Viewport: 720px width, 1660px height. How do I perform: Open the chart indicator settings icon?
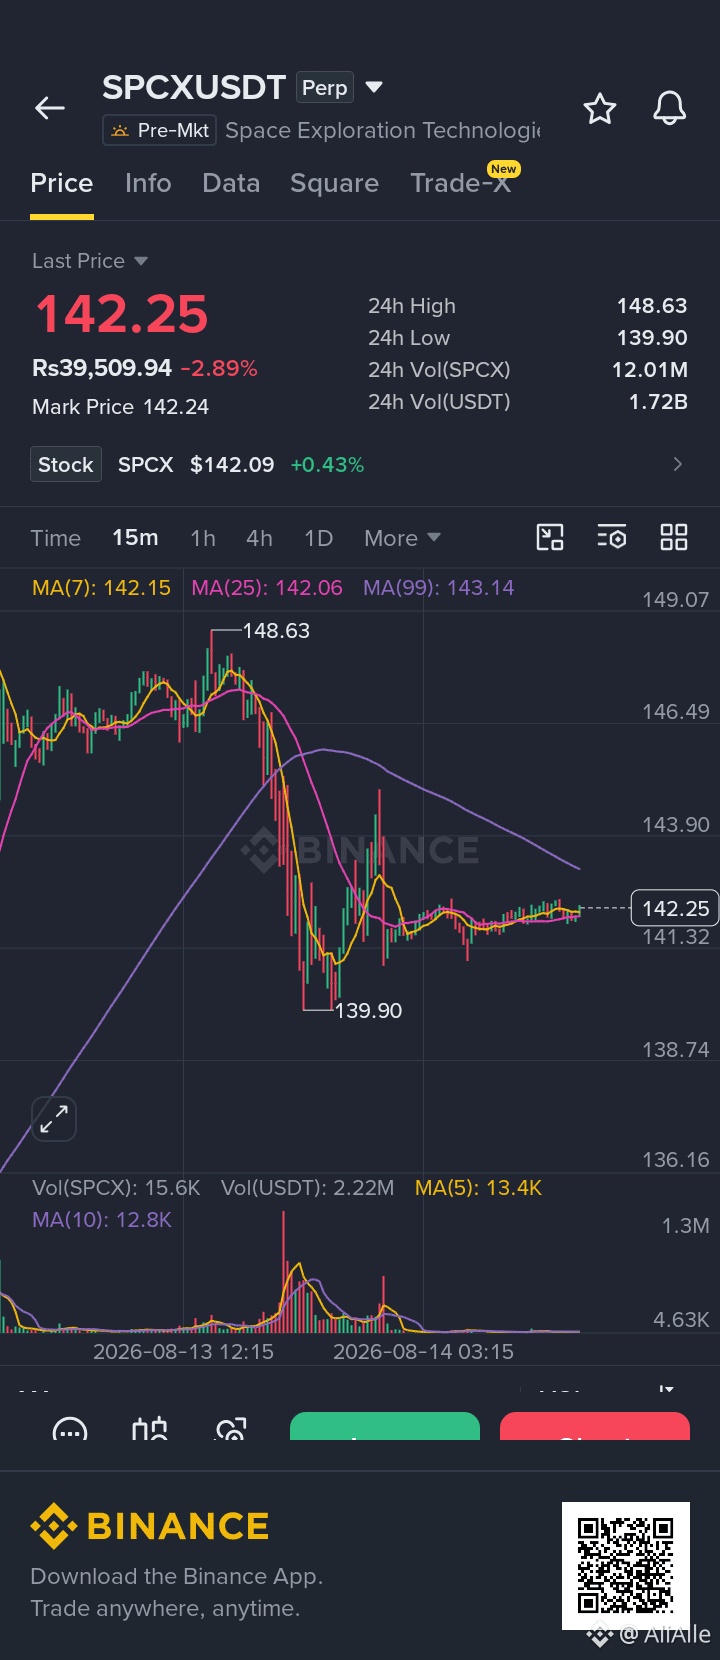tap(612, 537)
